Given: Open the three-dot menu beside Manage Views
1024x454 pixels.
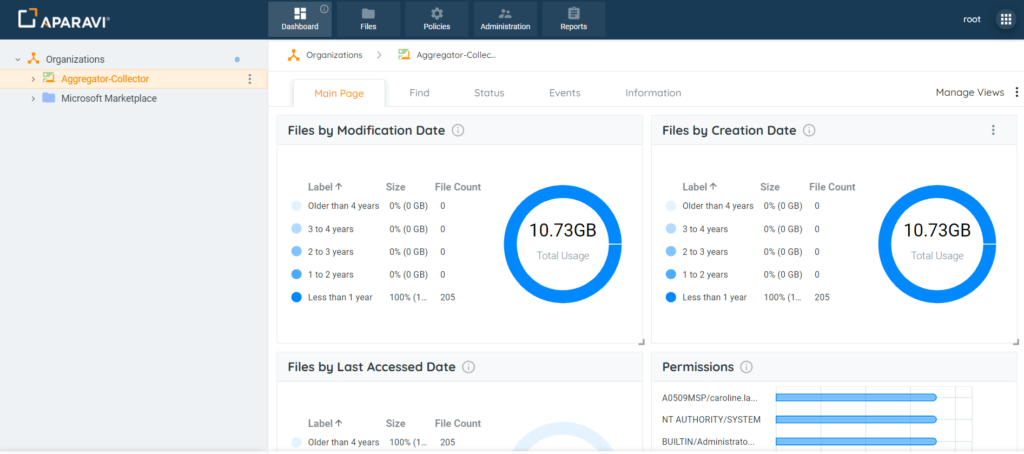Looking at the screenshot, I should pyautogui.click(x=1016, y=93).
